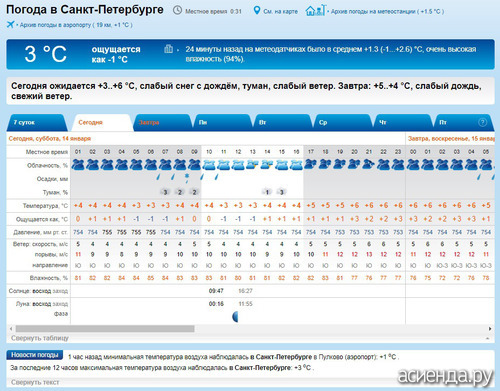This screenshot has width=500, height=391.
Task: Click the moonset time 11:55
Action: (x=245, y=304)
